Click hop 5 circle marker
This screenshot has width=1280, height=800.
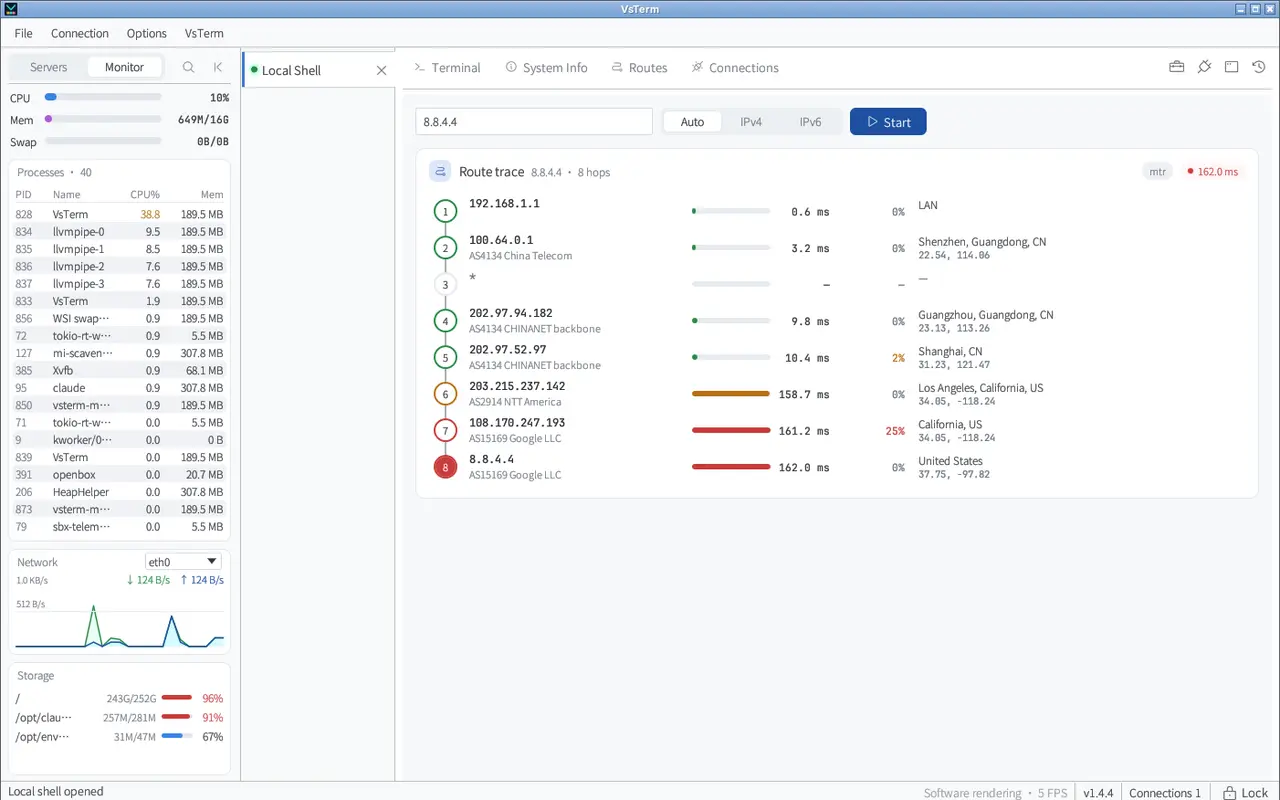coord(445,358)
